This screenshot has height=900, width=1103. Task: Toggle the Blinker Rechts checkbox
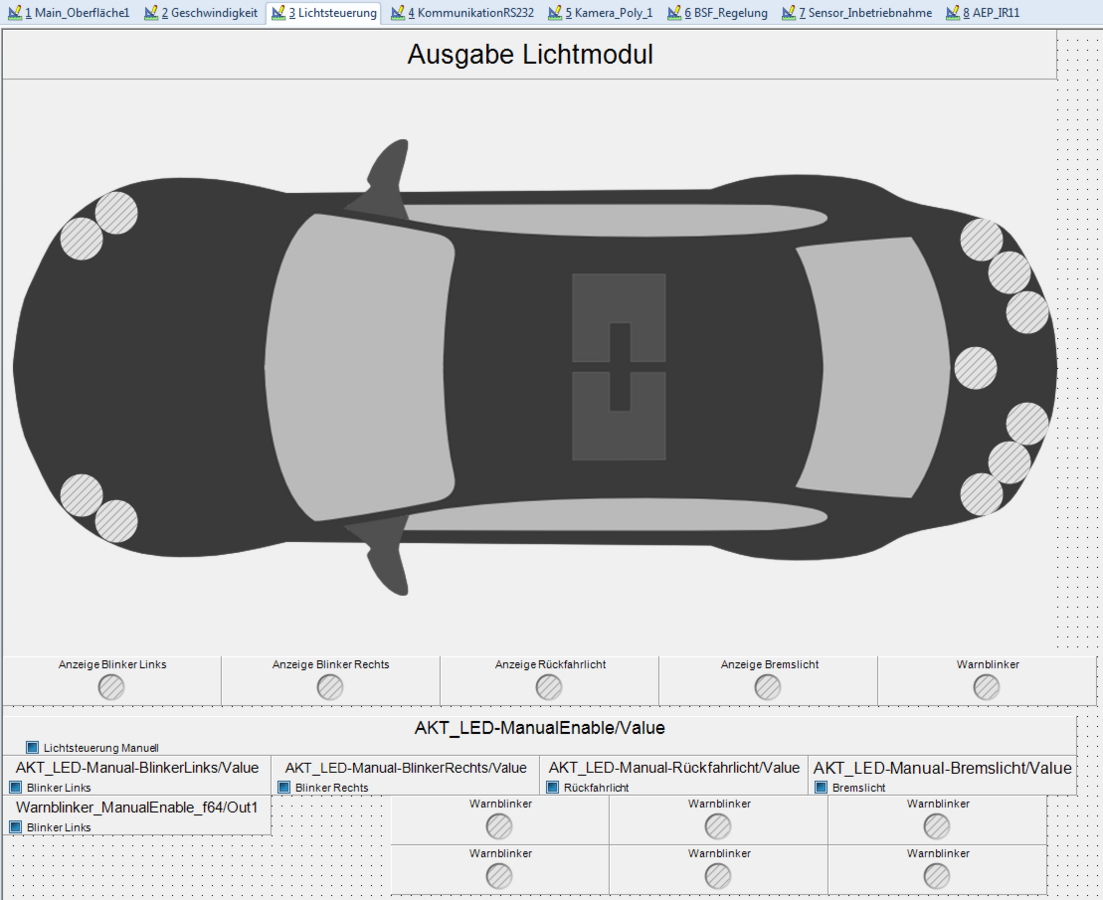pos(283,787)
